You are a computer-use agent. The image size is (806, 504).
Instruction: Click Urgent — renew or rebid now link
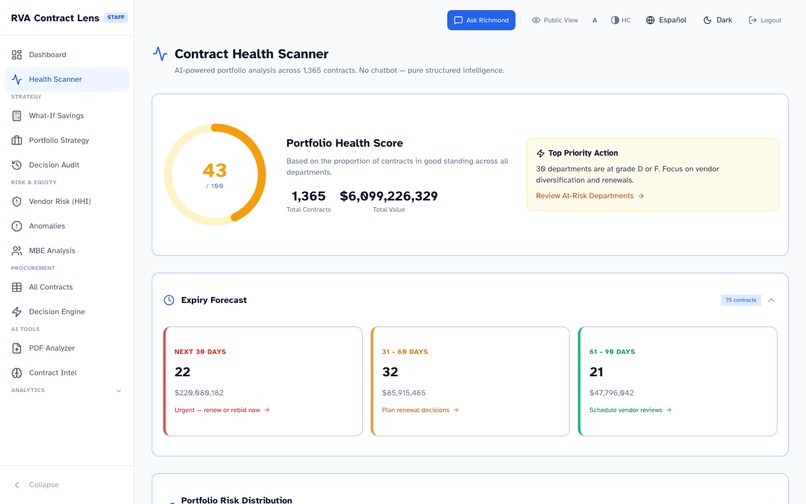(x=222, y=410)
